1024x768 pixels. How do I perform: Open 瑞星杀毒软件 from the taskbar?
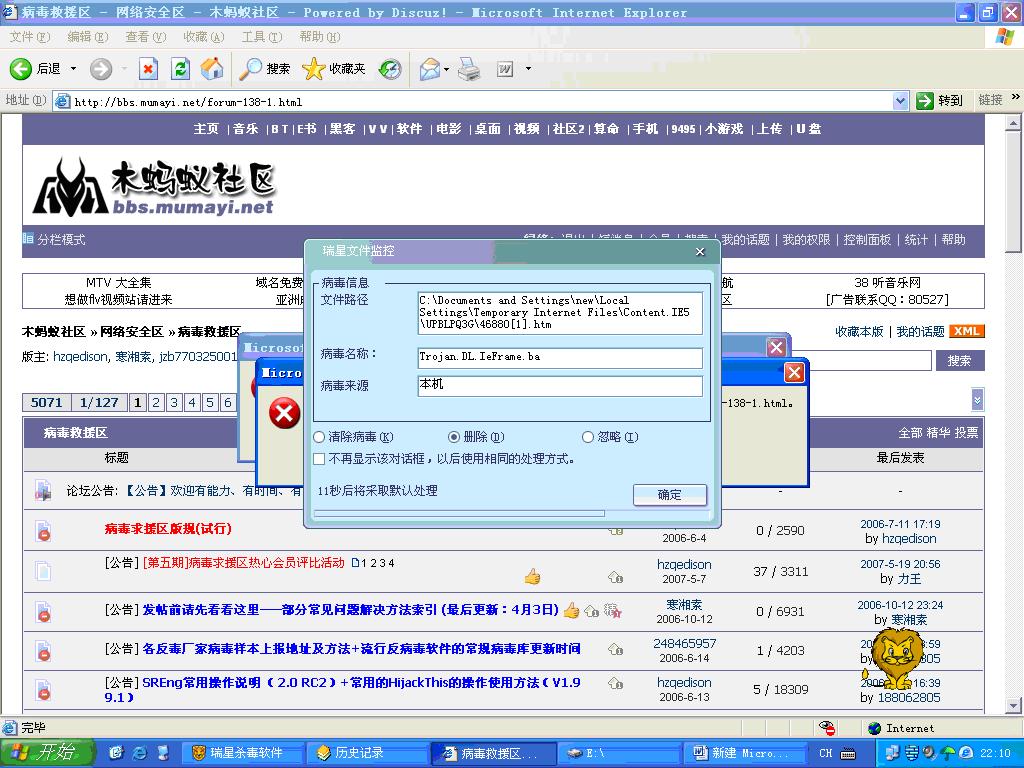(240, 753)
